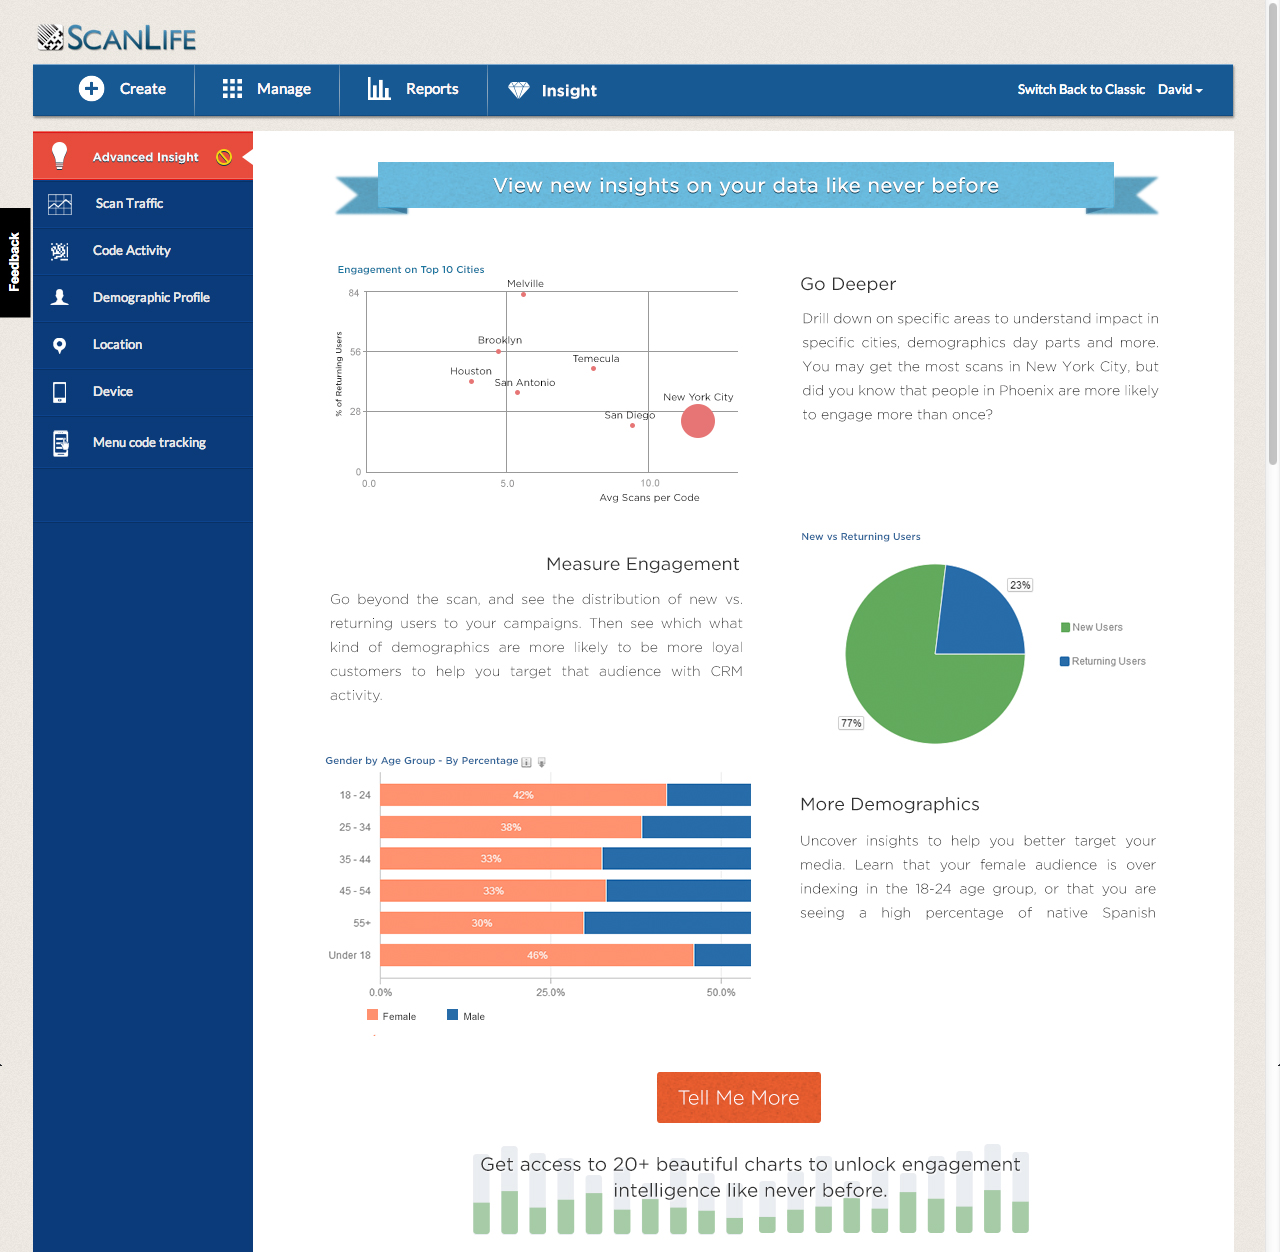Click the Location pin icon in sidebar
Image resolution: width=1280 pixels, height=1252 pixels.
pyautogui.click(x=60, y=345)
